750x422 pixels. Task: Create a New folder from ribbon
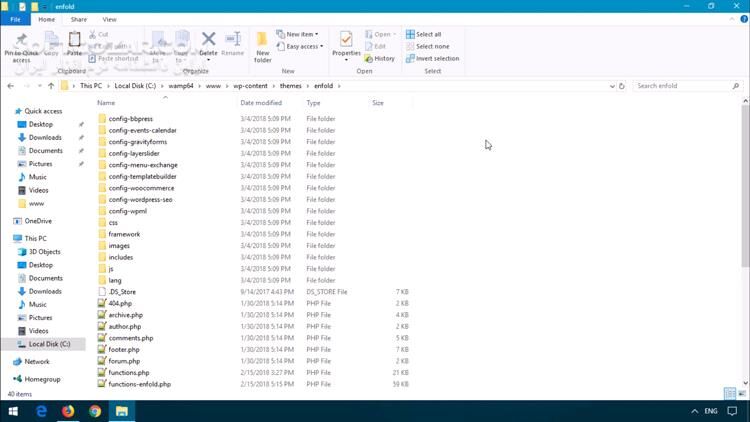(x=262, y=45)
